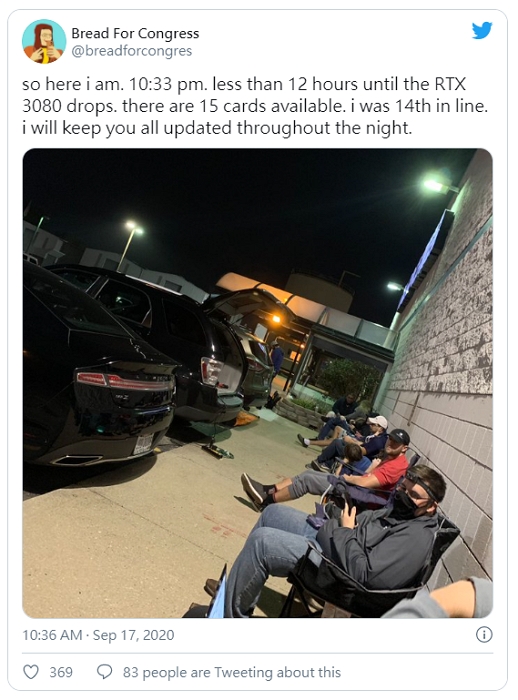Click the reply speech bubble icon
518x700 pixels.
[104, 672]
